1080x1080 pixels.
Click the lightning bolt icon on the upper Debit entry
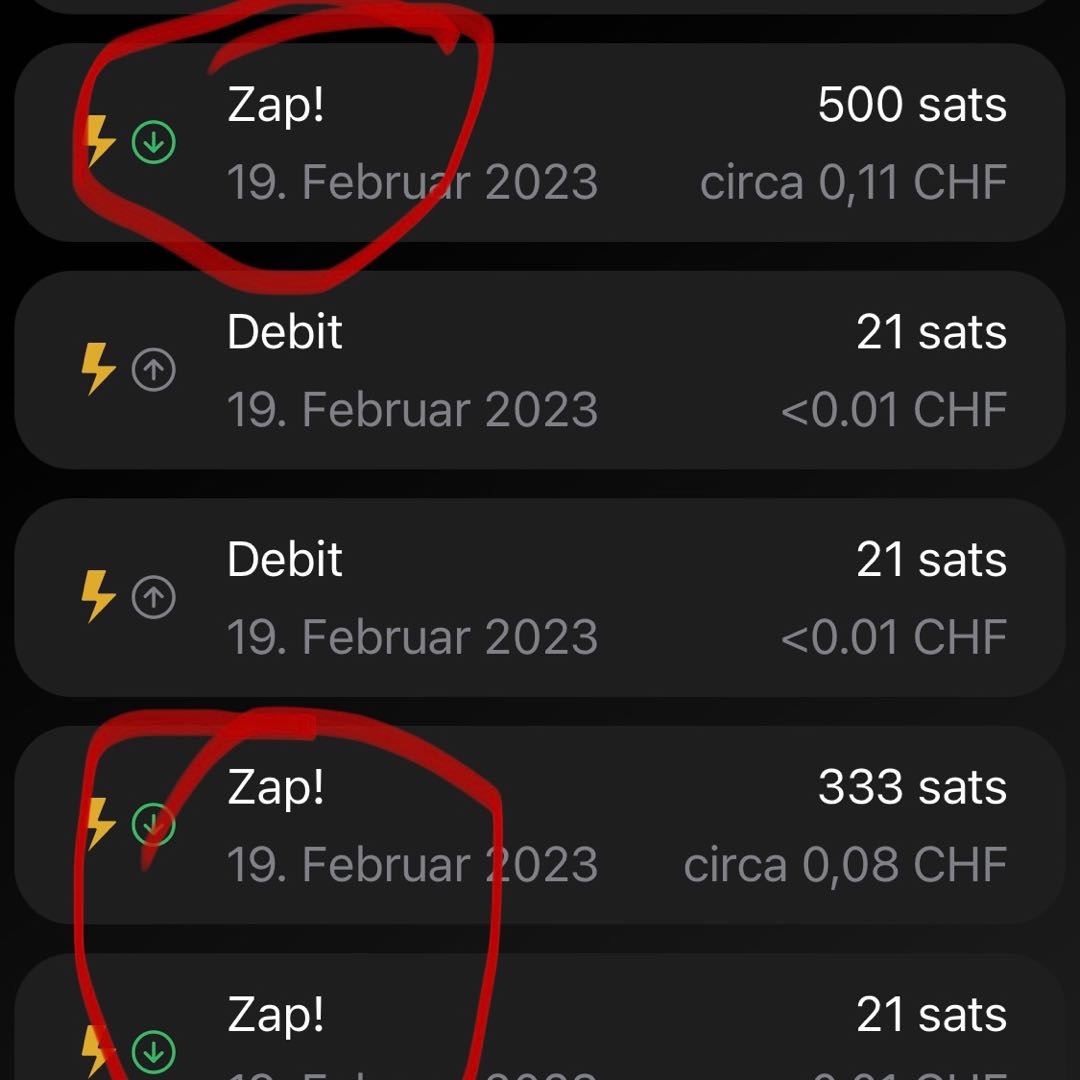(x=98, y=370)
